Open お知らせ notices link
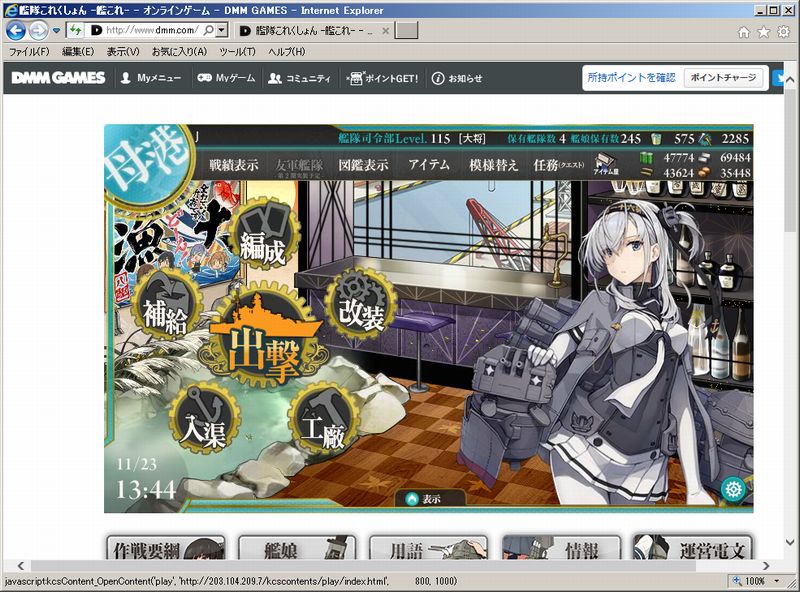 pyautogui.click(x=457, y=78)
